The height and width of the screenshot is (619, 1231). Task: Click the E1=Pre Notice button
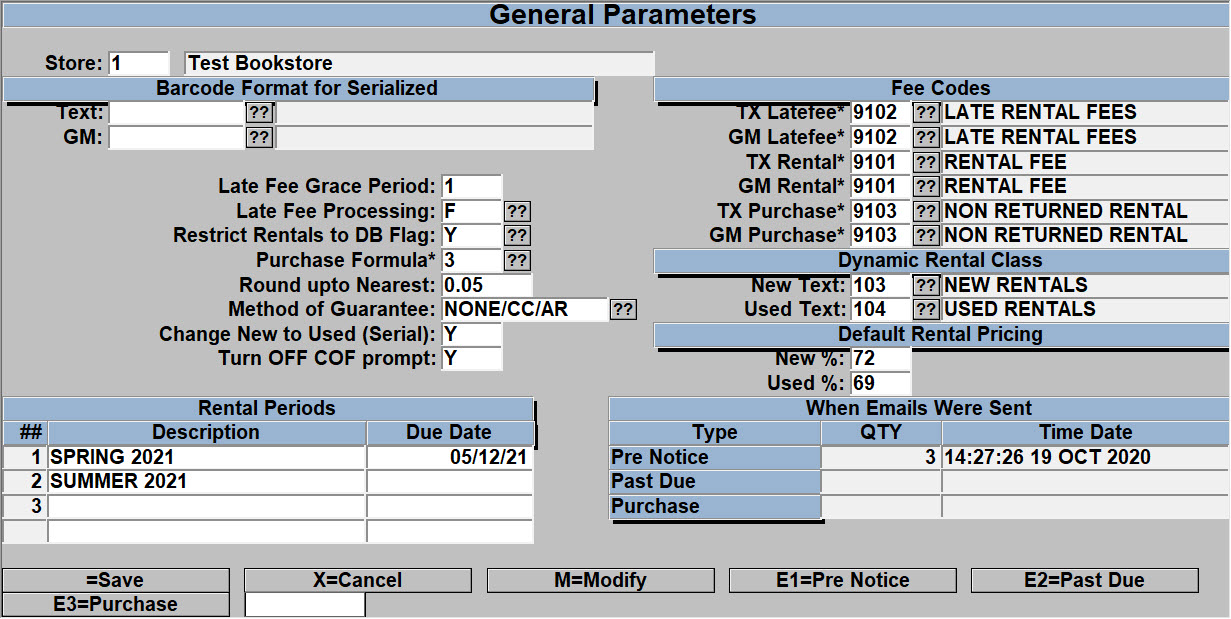[843, 580]
